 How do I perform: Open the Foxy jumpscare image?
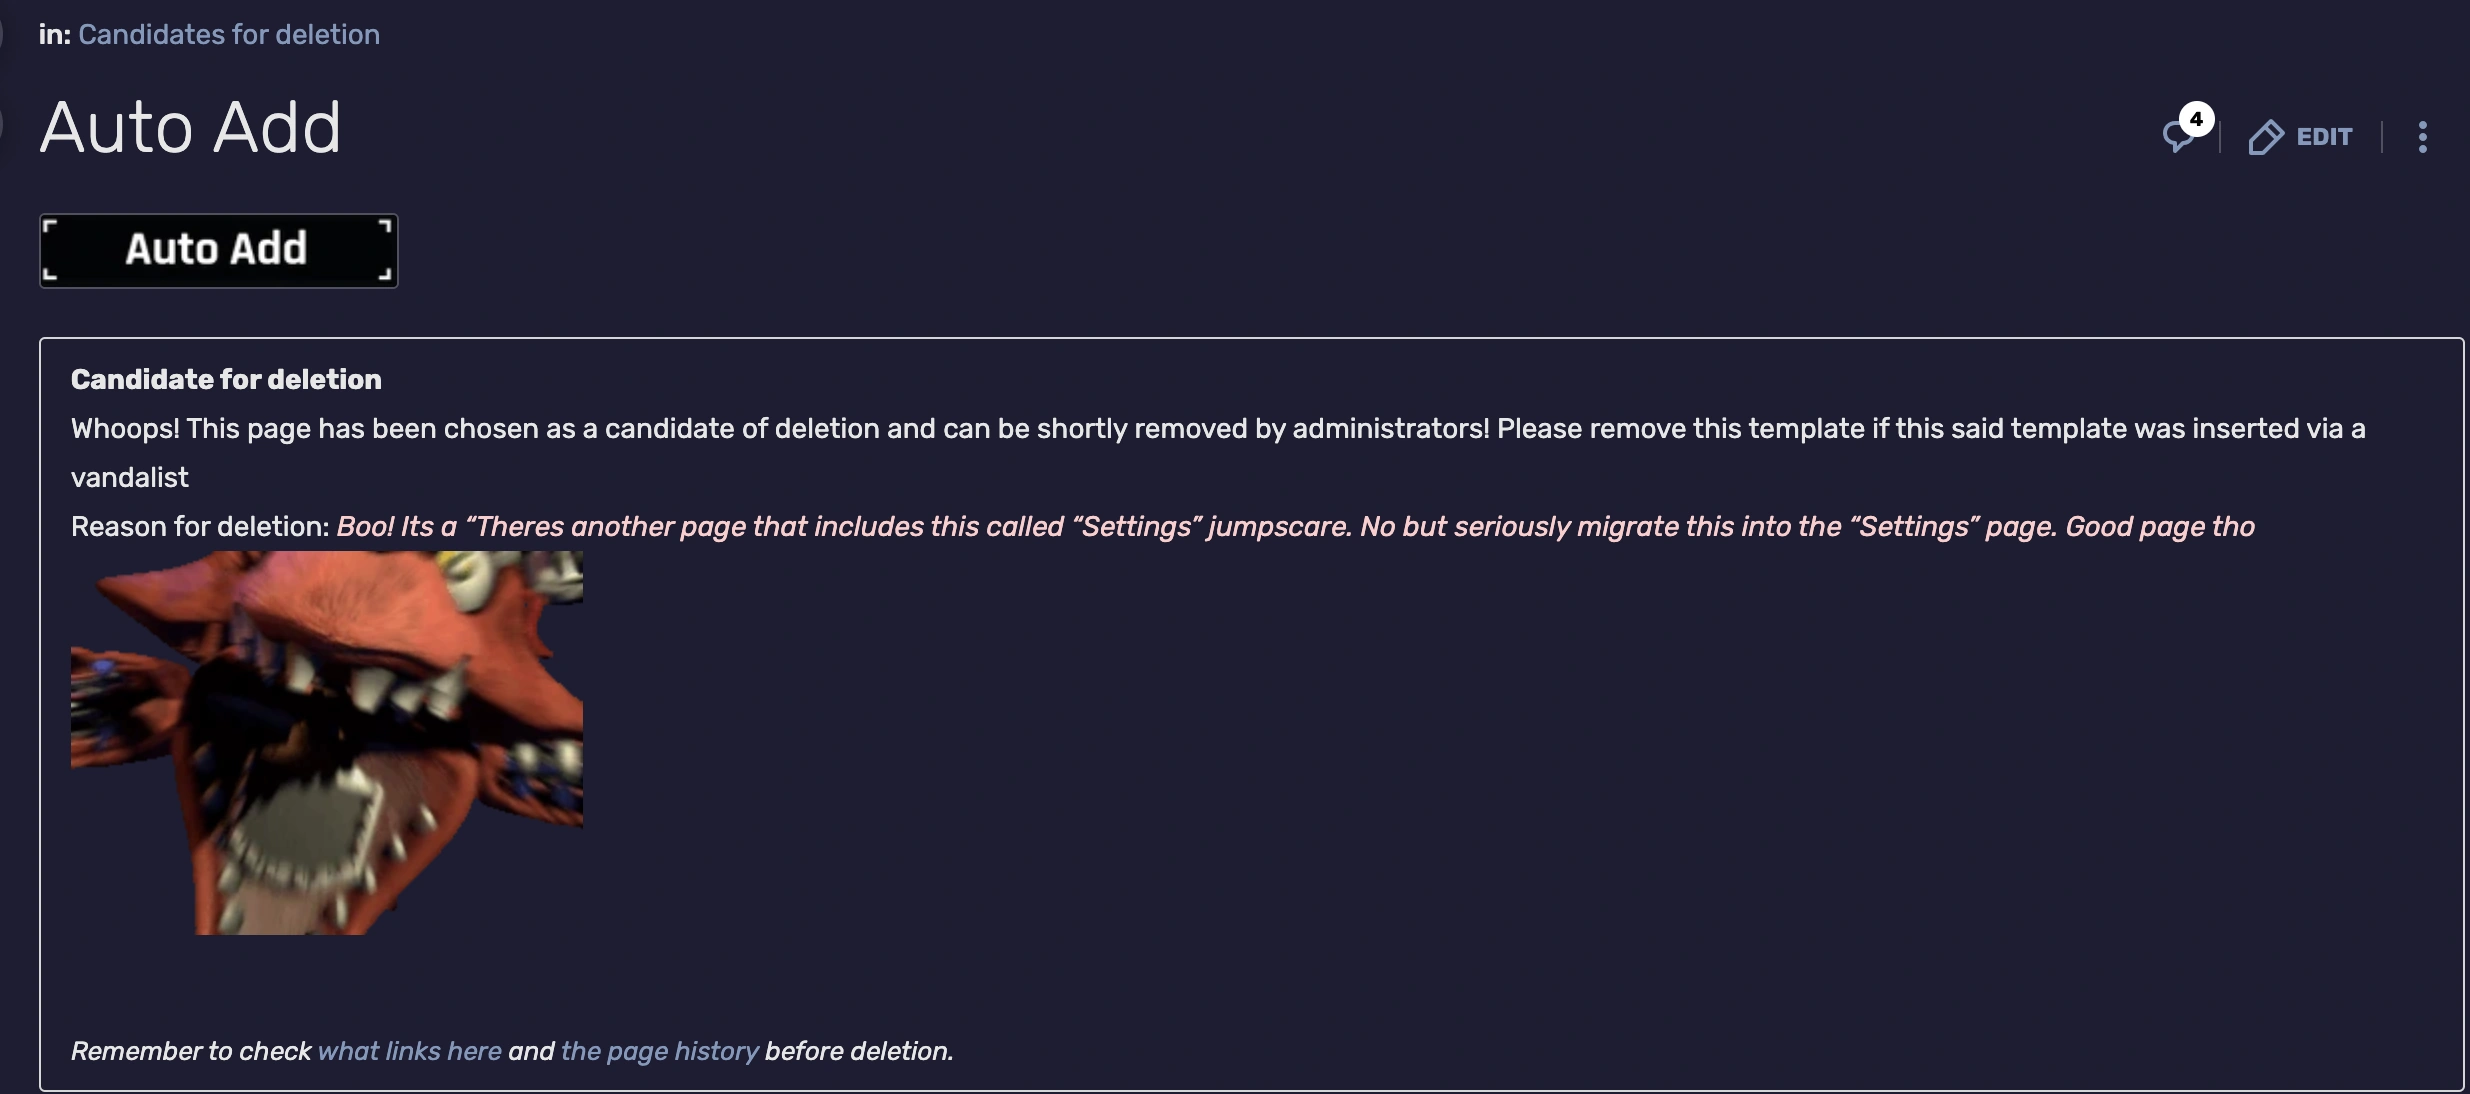coord(326,742)
